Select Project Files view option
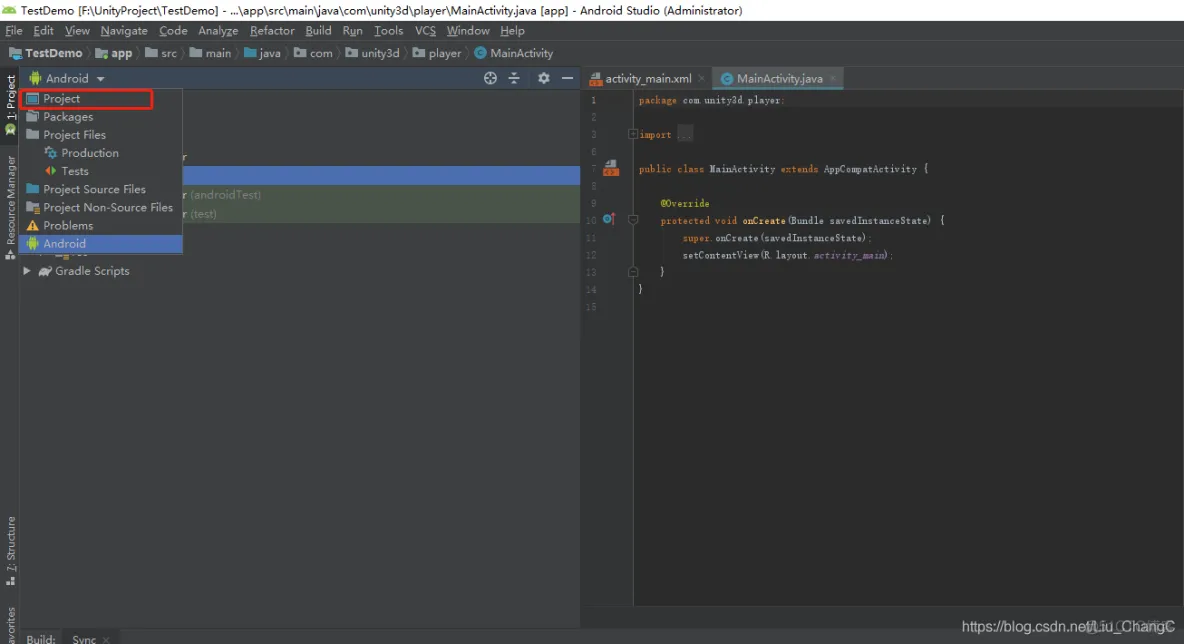The width and height of the screenshot is (1184, 644). (100, 135)
